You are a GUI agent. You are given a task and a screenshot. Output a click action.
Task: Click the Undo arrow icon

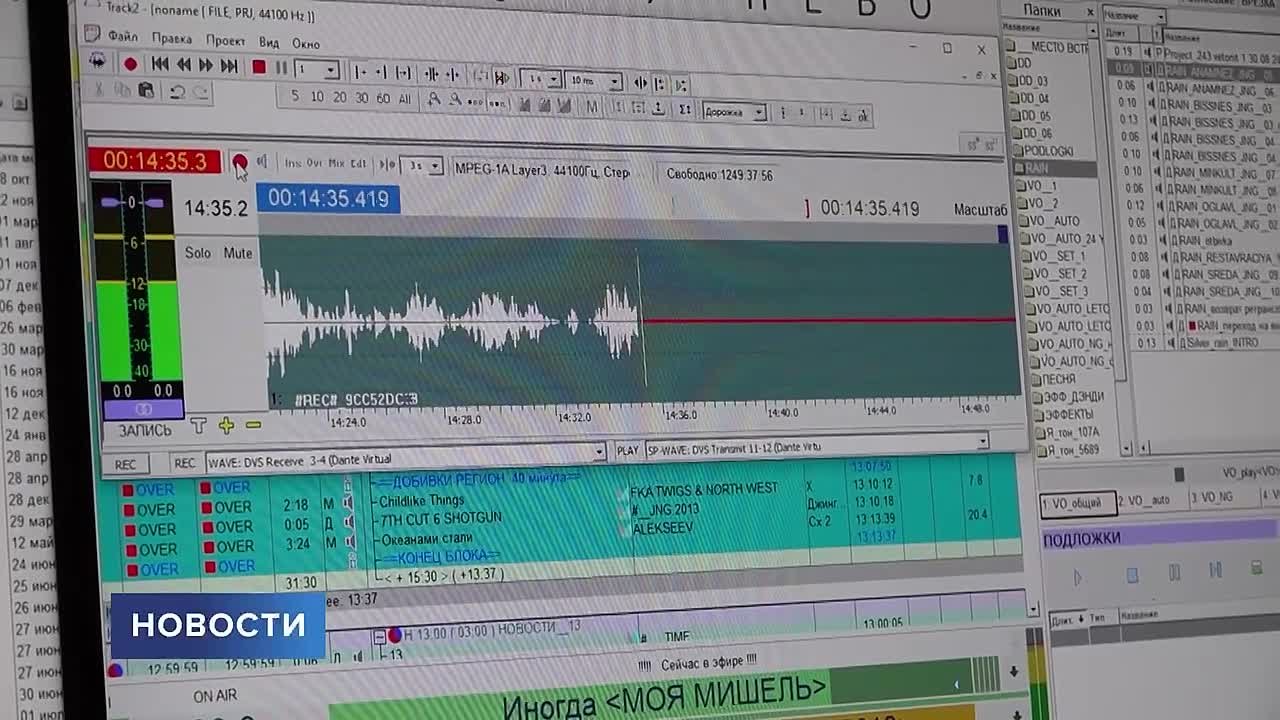(177, 91)
